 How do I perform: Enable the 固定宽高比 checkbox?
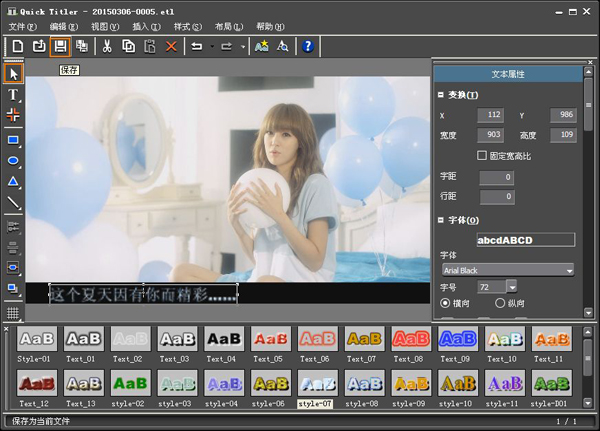[x=482, y=155]
